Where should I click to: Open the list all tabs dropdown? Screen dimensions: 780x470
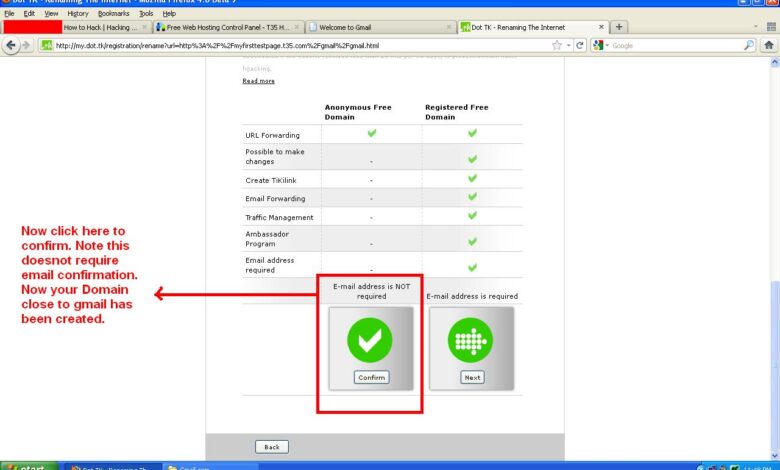[x=755, y=27]
